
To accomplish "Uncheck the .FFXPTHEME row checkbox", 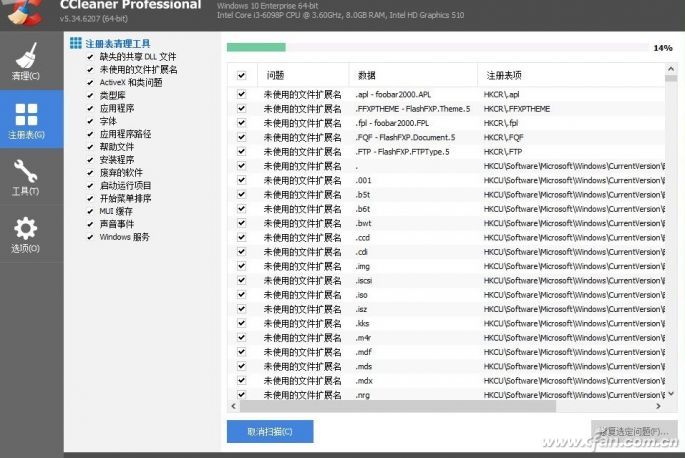I will pyautogui.click(x=241, y=108).
